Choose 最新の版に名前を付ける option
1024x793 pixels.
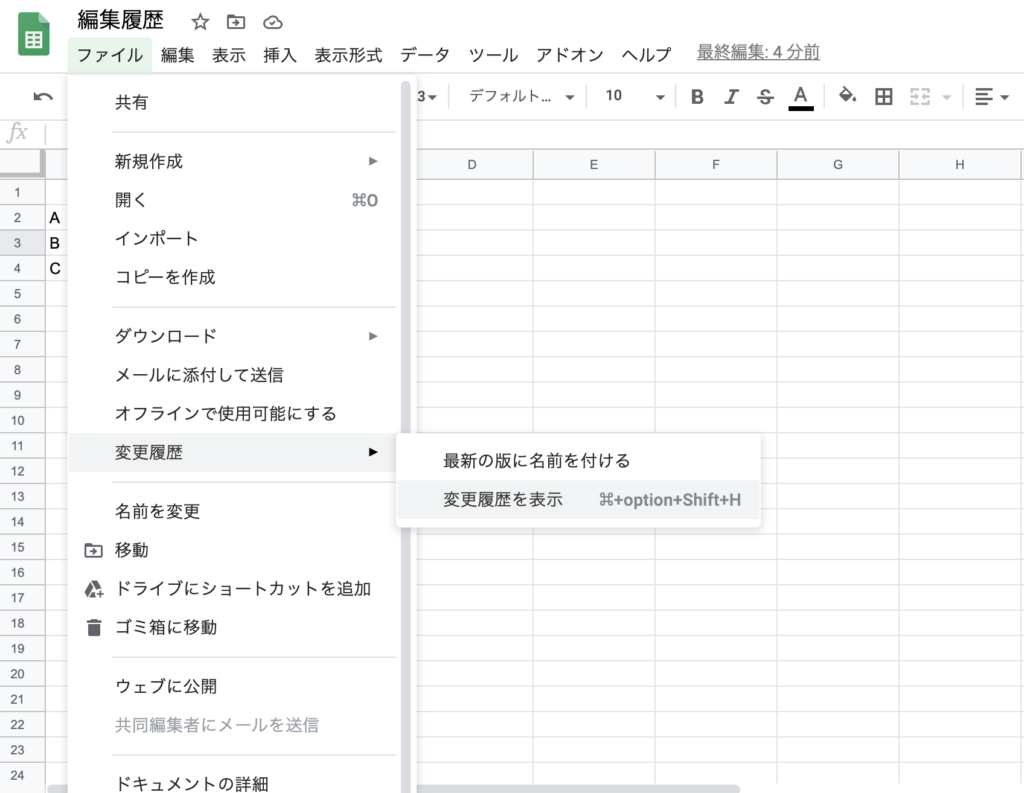(536, 460)
